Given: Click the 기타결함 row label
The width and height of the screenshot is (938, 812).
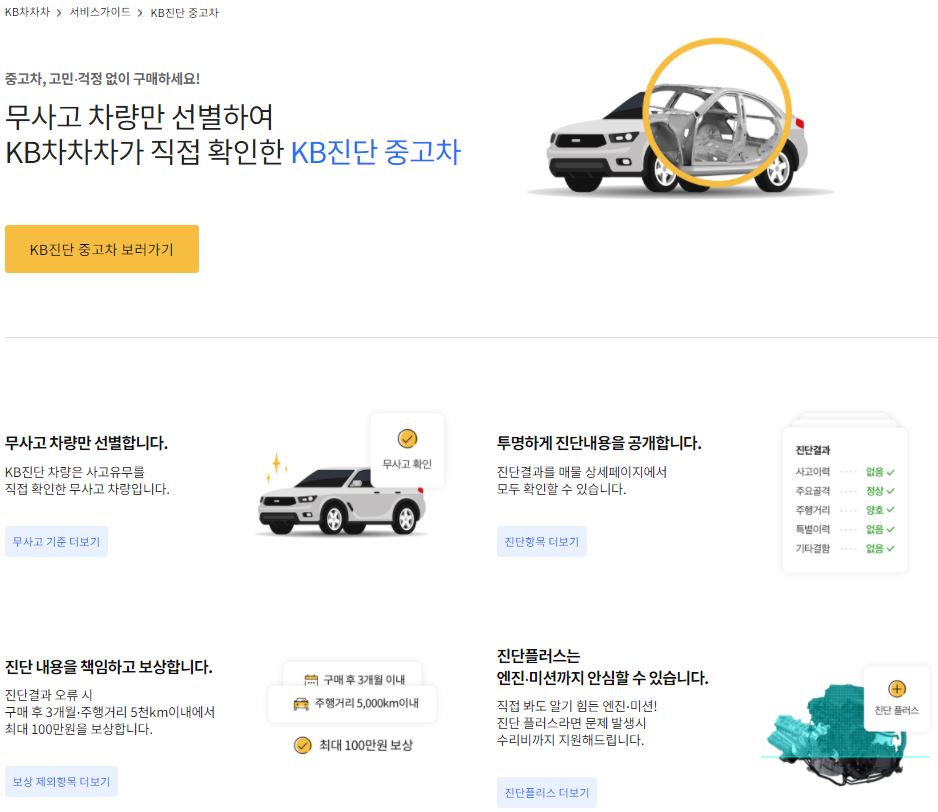Looking at the screenshot, I should pos(812,549).
